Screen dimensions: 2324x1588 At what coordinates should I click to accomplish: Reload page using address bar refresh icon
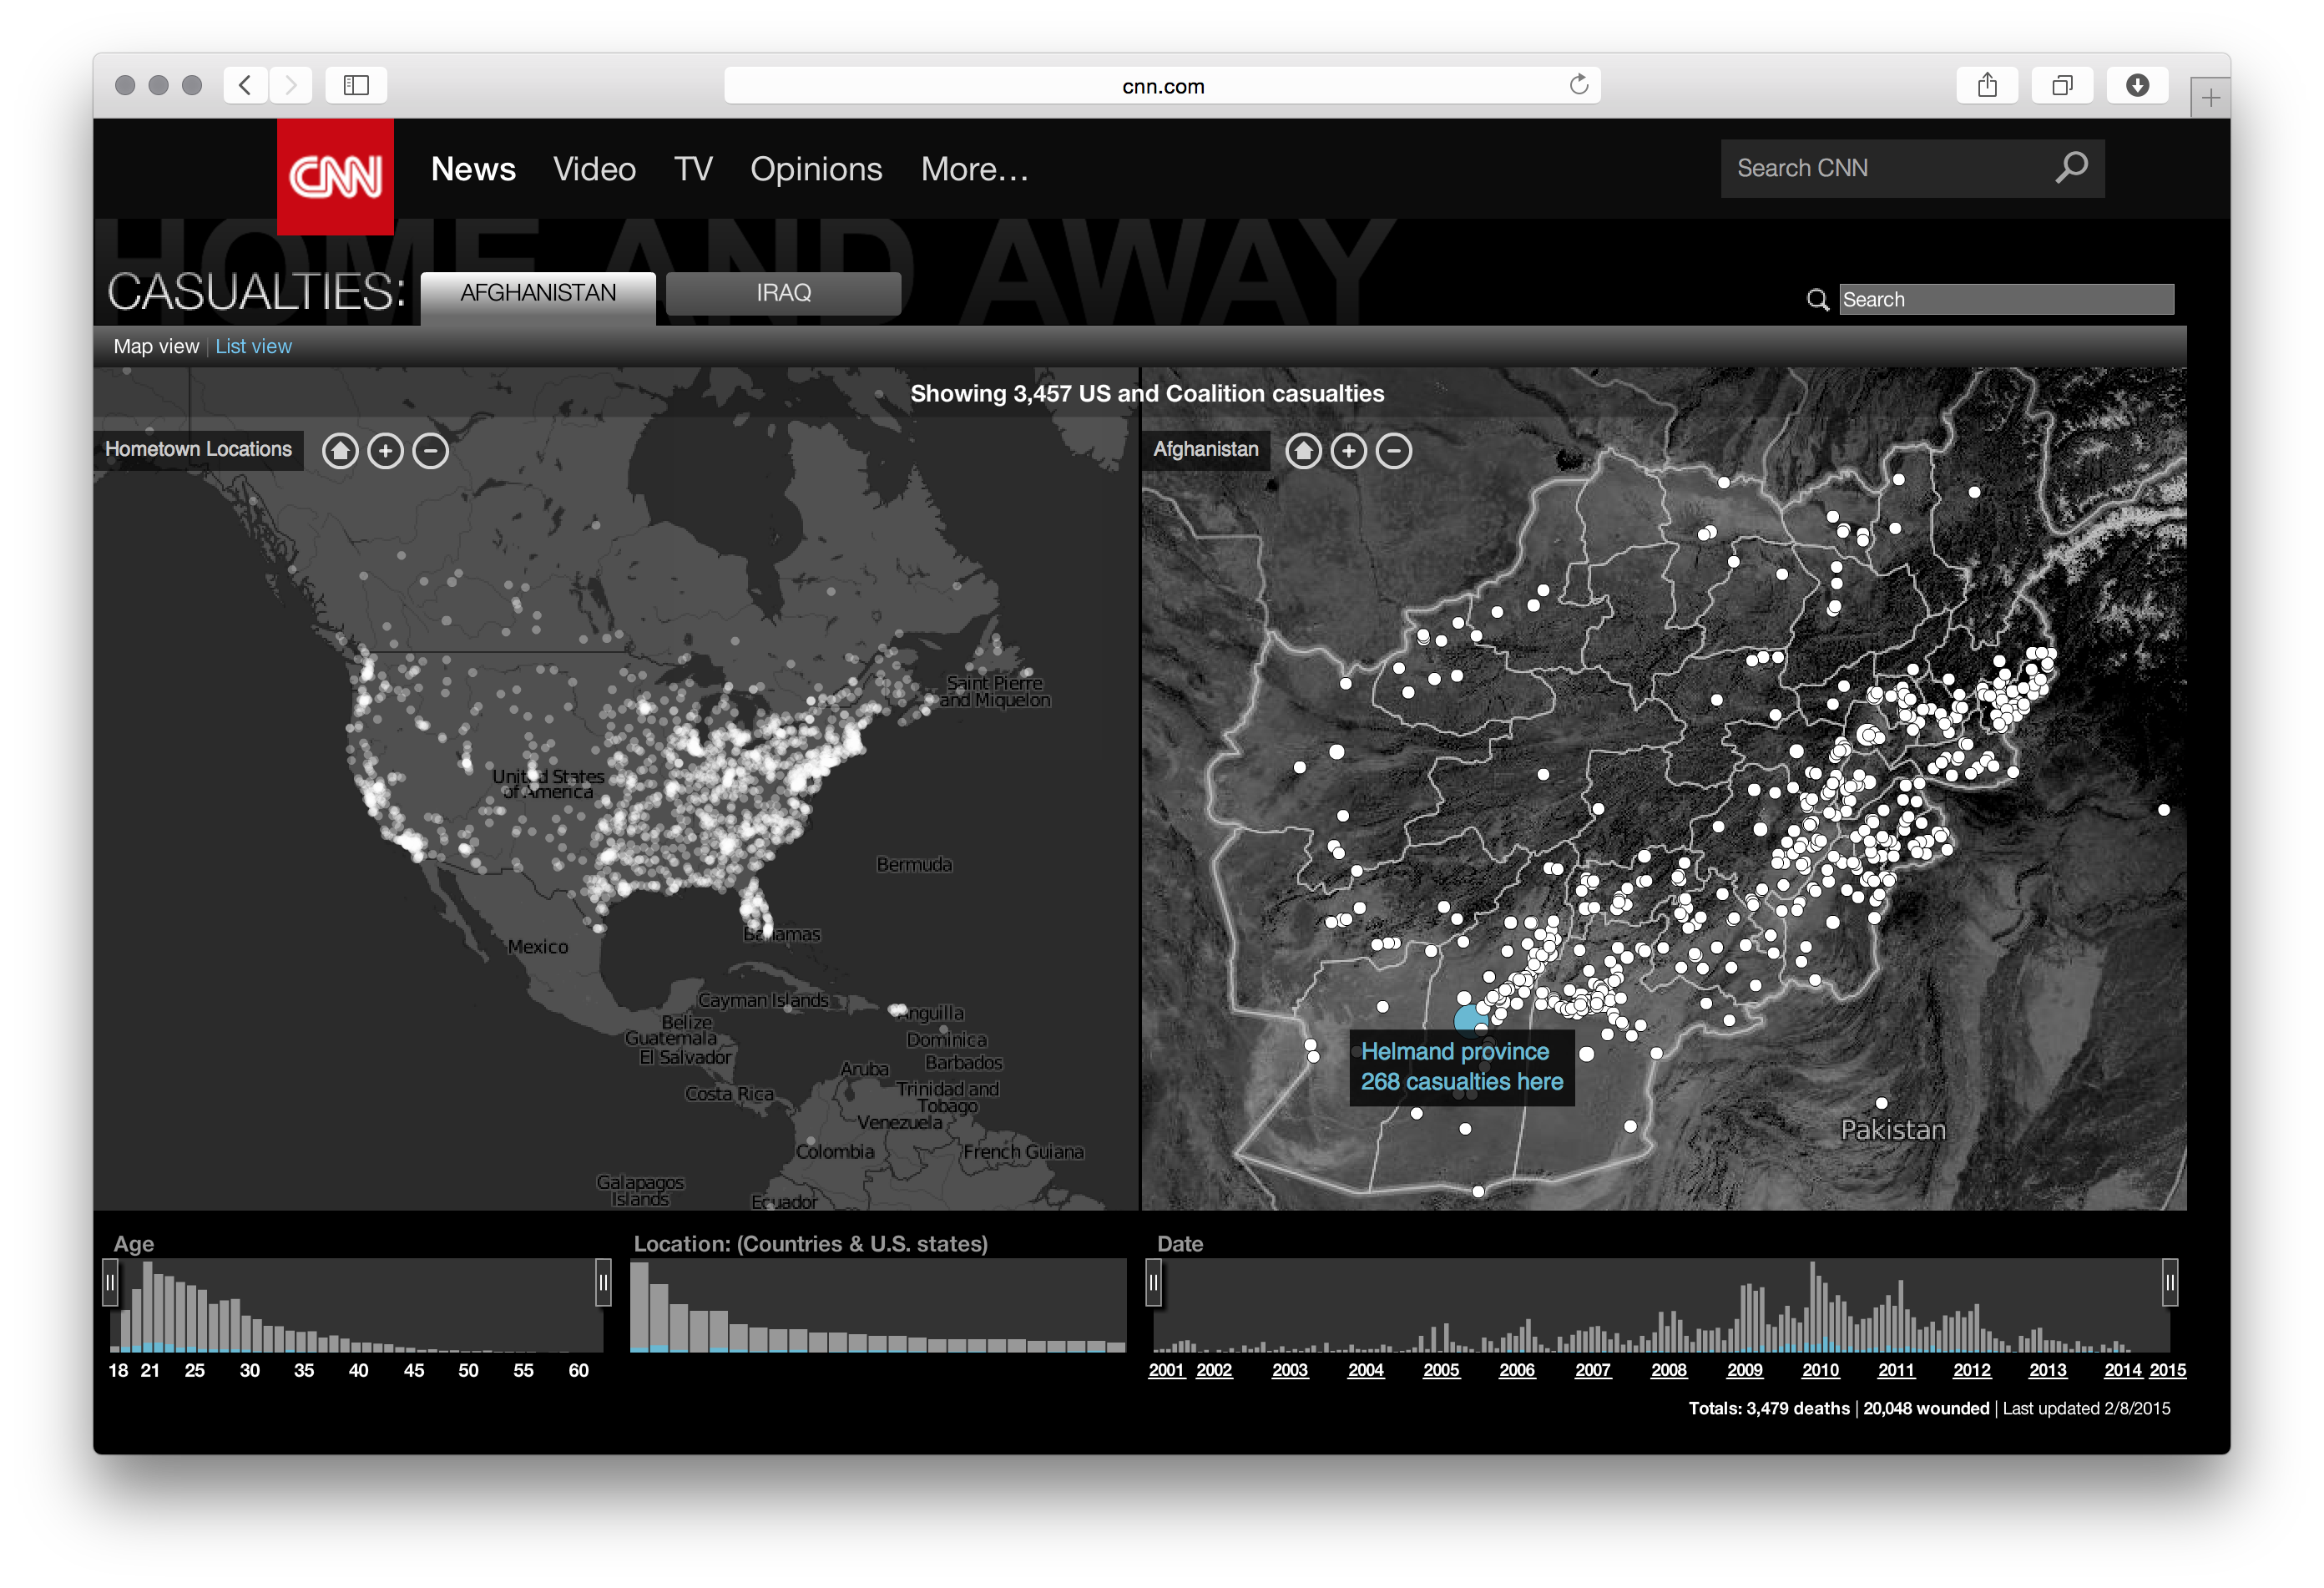(1578, 85)
